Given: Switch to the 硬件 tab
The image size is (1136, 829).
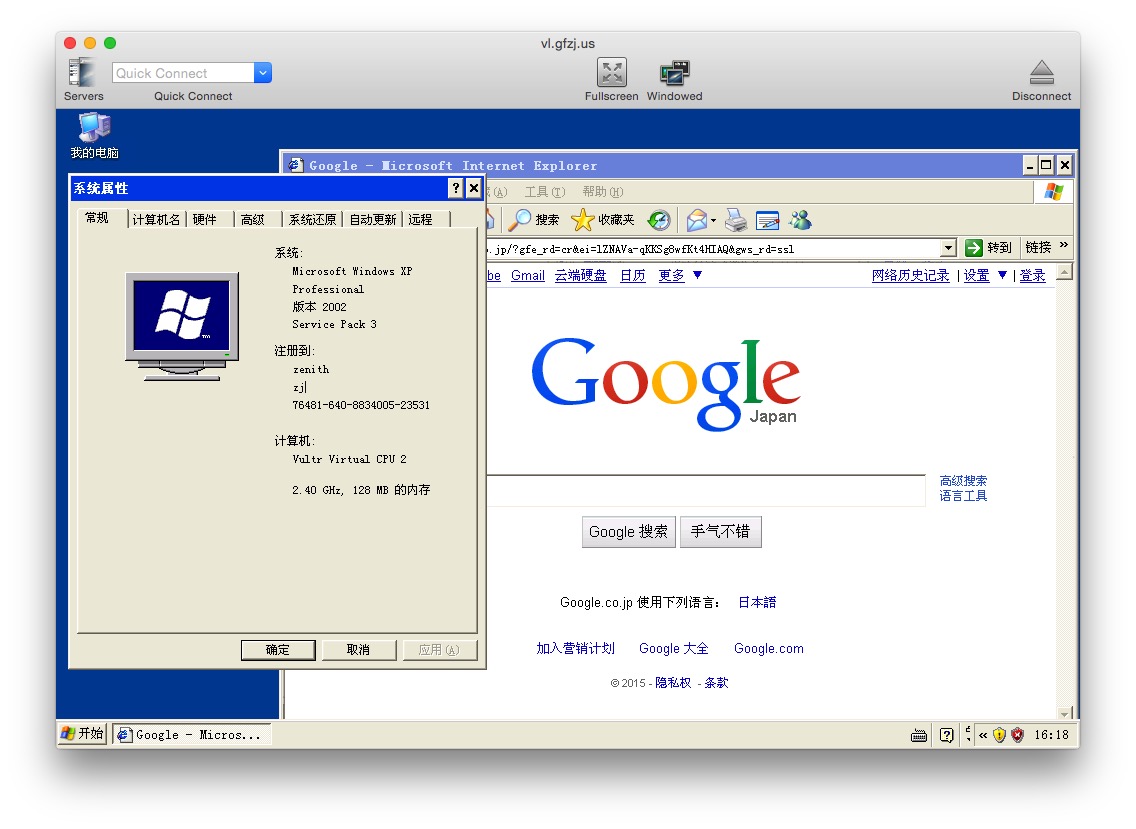Looking at the screenshot, I should [x=204, y=220].
